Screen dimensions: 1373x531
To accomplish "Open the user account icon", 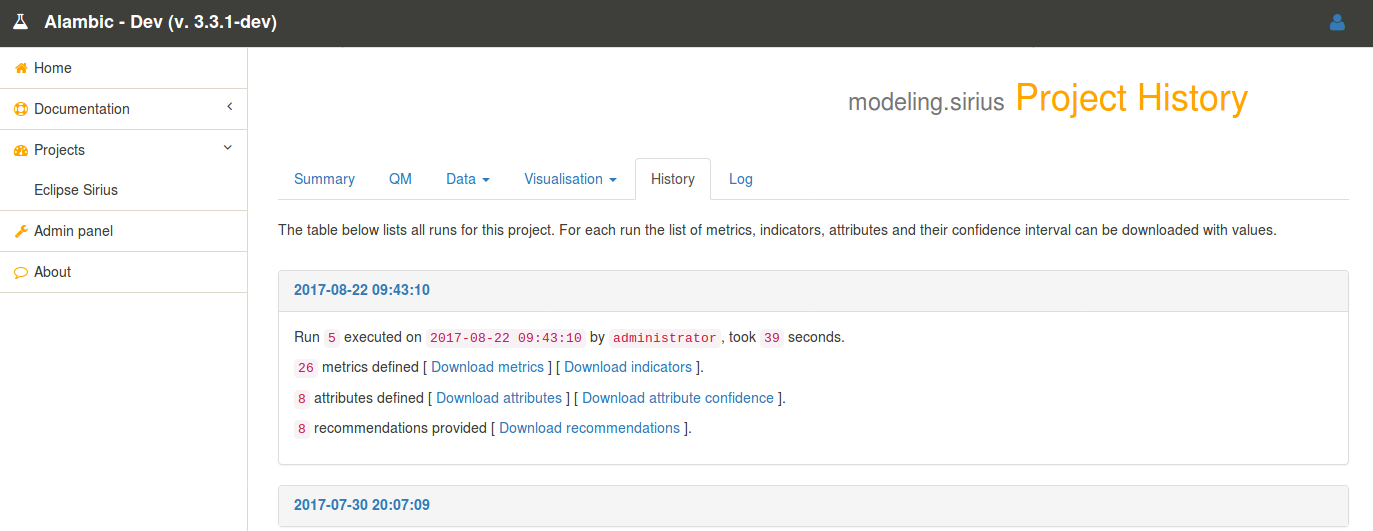I will coord(1337,22).
